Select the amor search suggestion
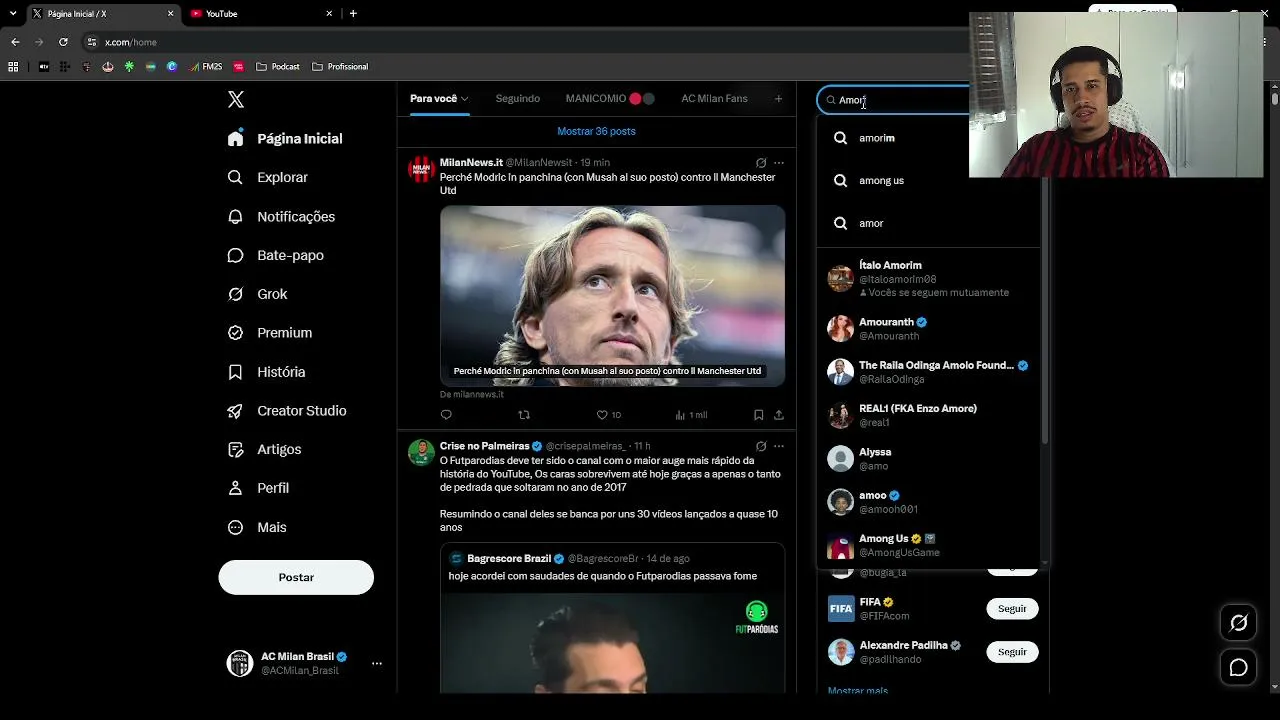1280x720 pixels. point(929,223)
